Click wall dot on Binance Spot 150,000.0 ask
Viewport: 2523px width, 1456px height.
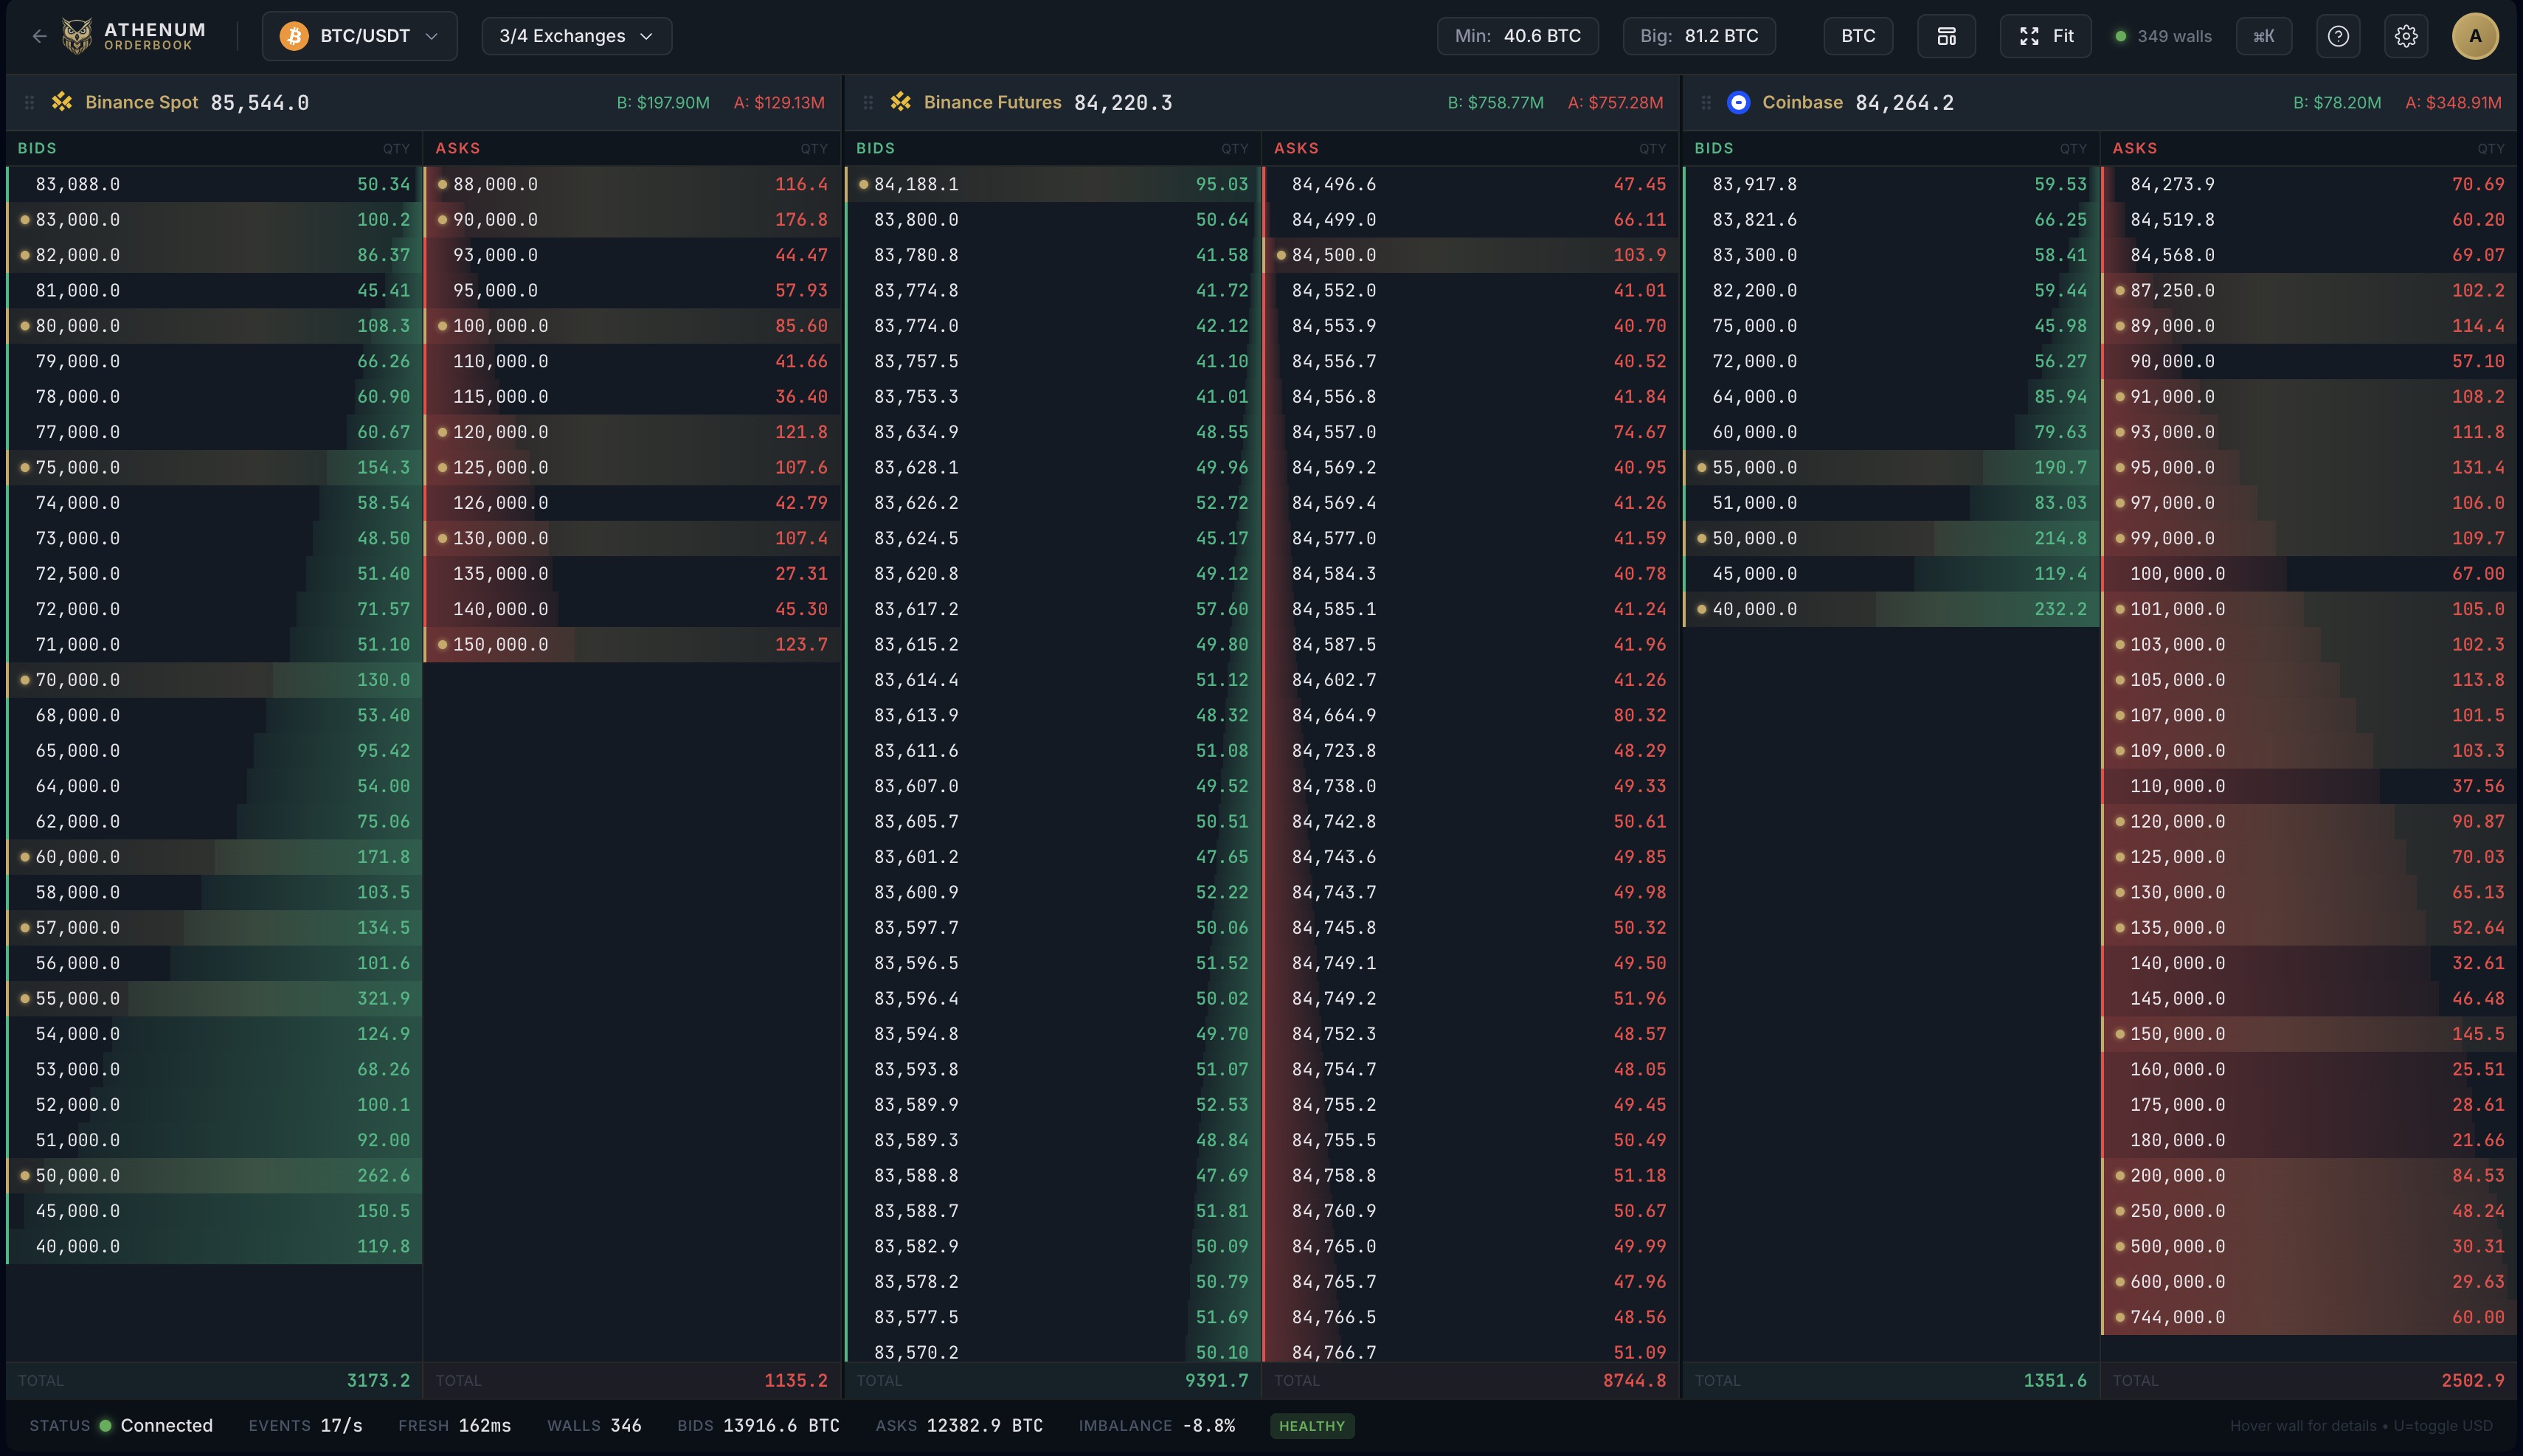pyautogui.click(x=443, y=645)
